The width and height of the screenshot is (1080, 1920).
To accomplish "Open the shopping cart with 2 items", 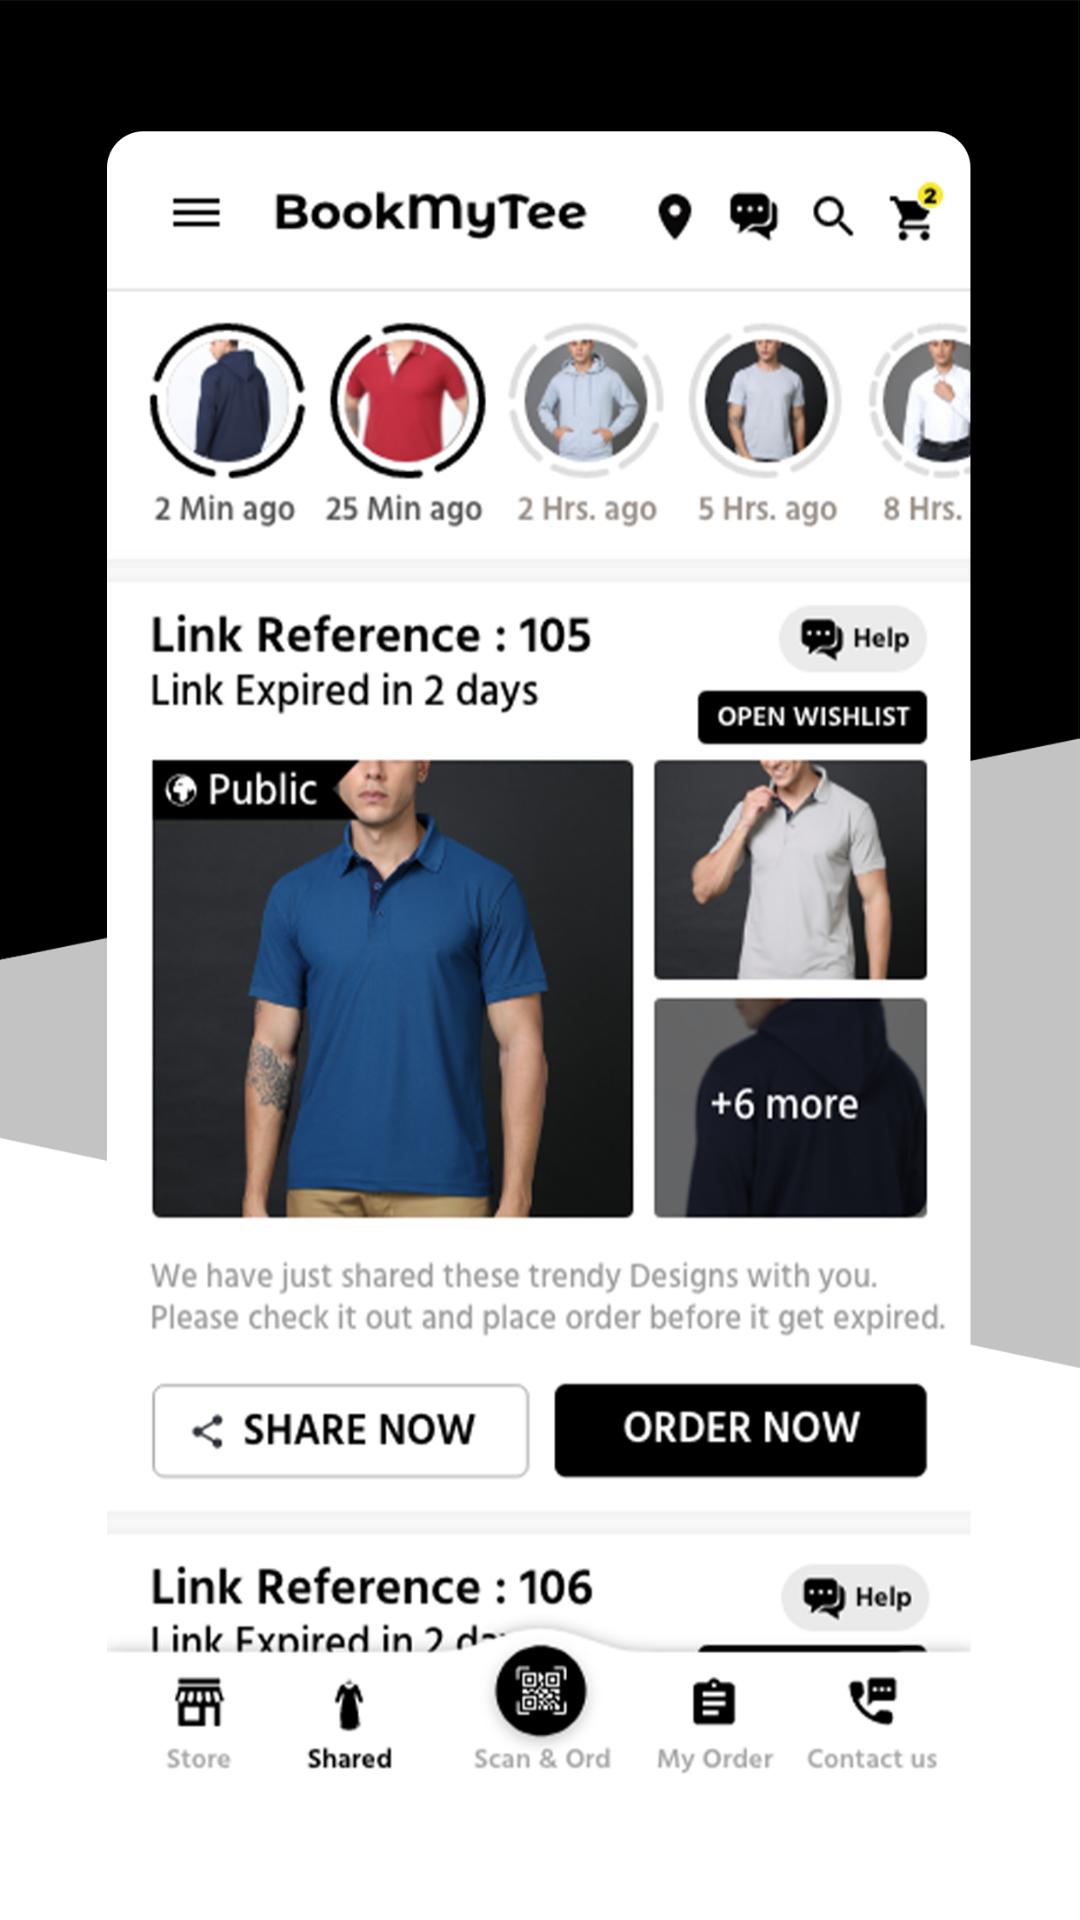I will point(914,214).
